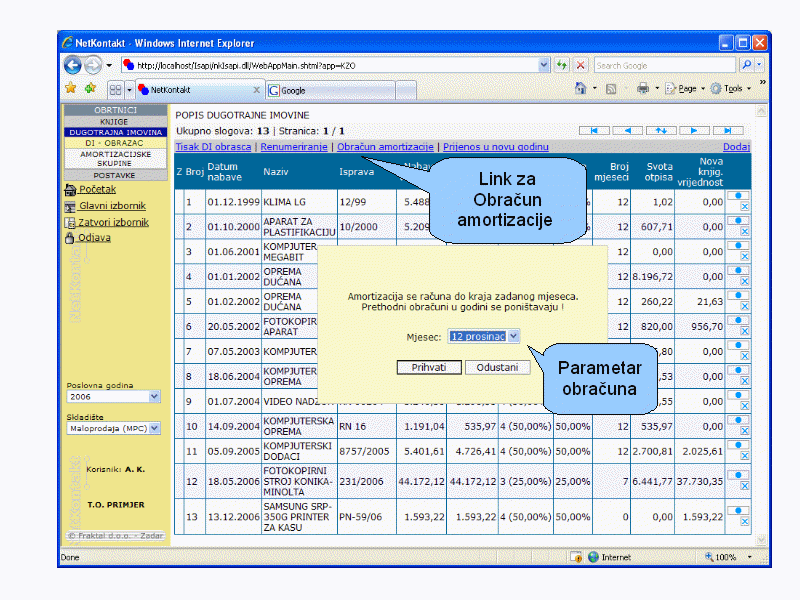
Task: Open the print options dropdown arrow
Action: pyautogui.click(x=657, y=89)
